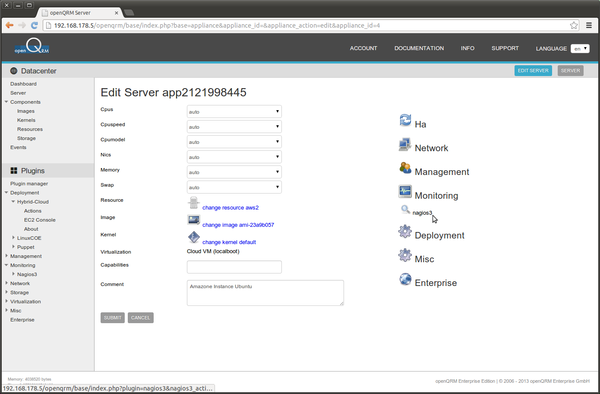Click the Deployment gear icon
This screenshot has width=600, height=394.
405,231
